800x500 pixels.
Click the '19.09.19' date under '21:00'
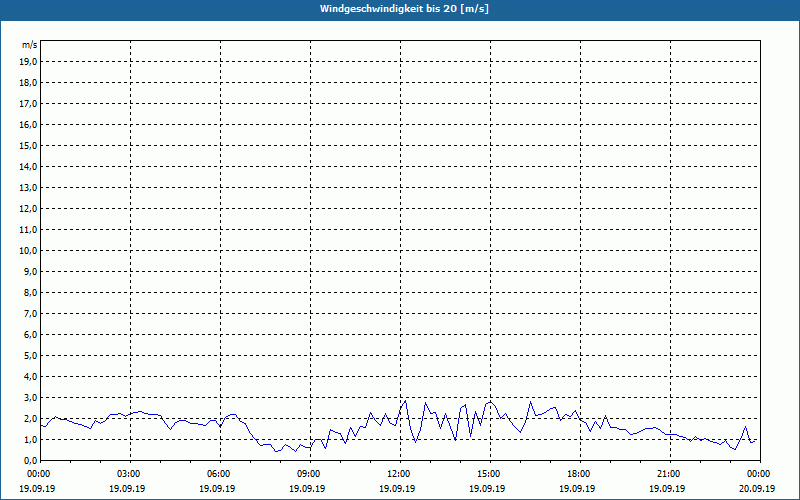[x=667, y=488]
